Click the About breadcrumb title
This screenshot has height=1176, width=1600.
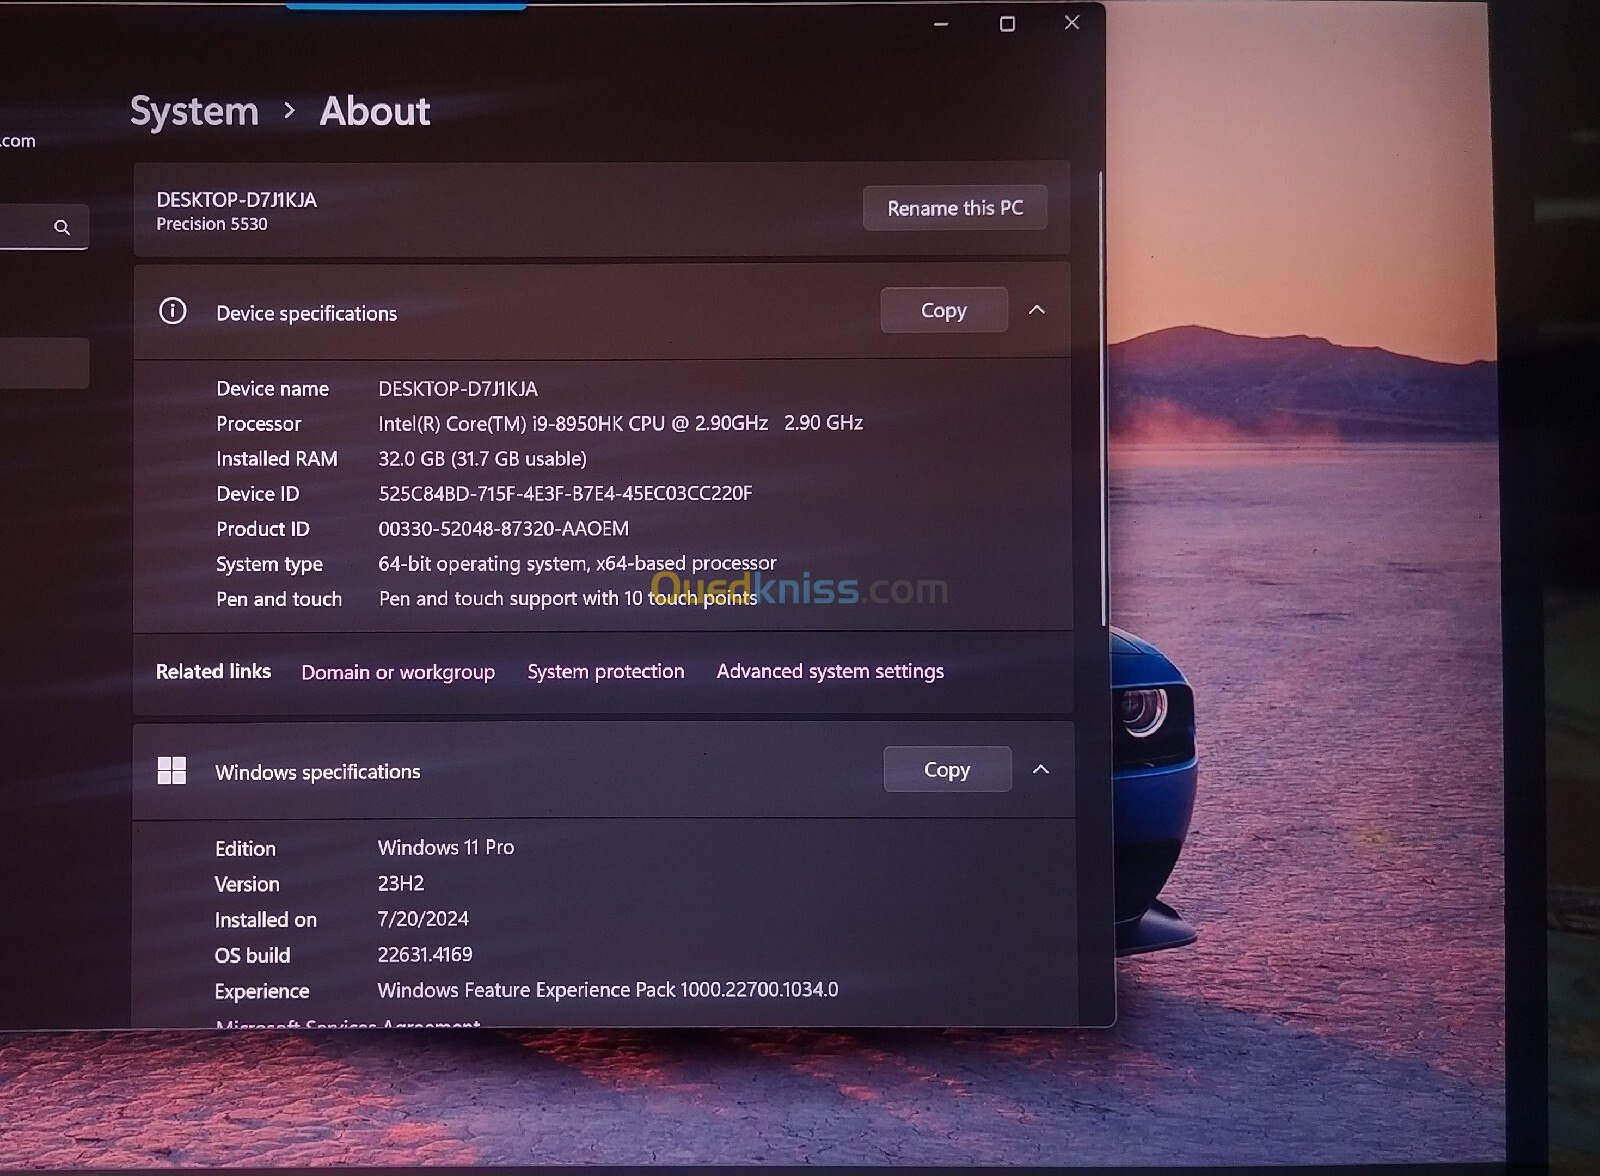click(375, 111)
